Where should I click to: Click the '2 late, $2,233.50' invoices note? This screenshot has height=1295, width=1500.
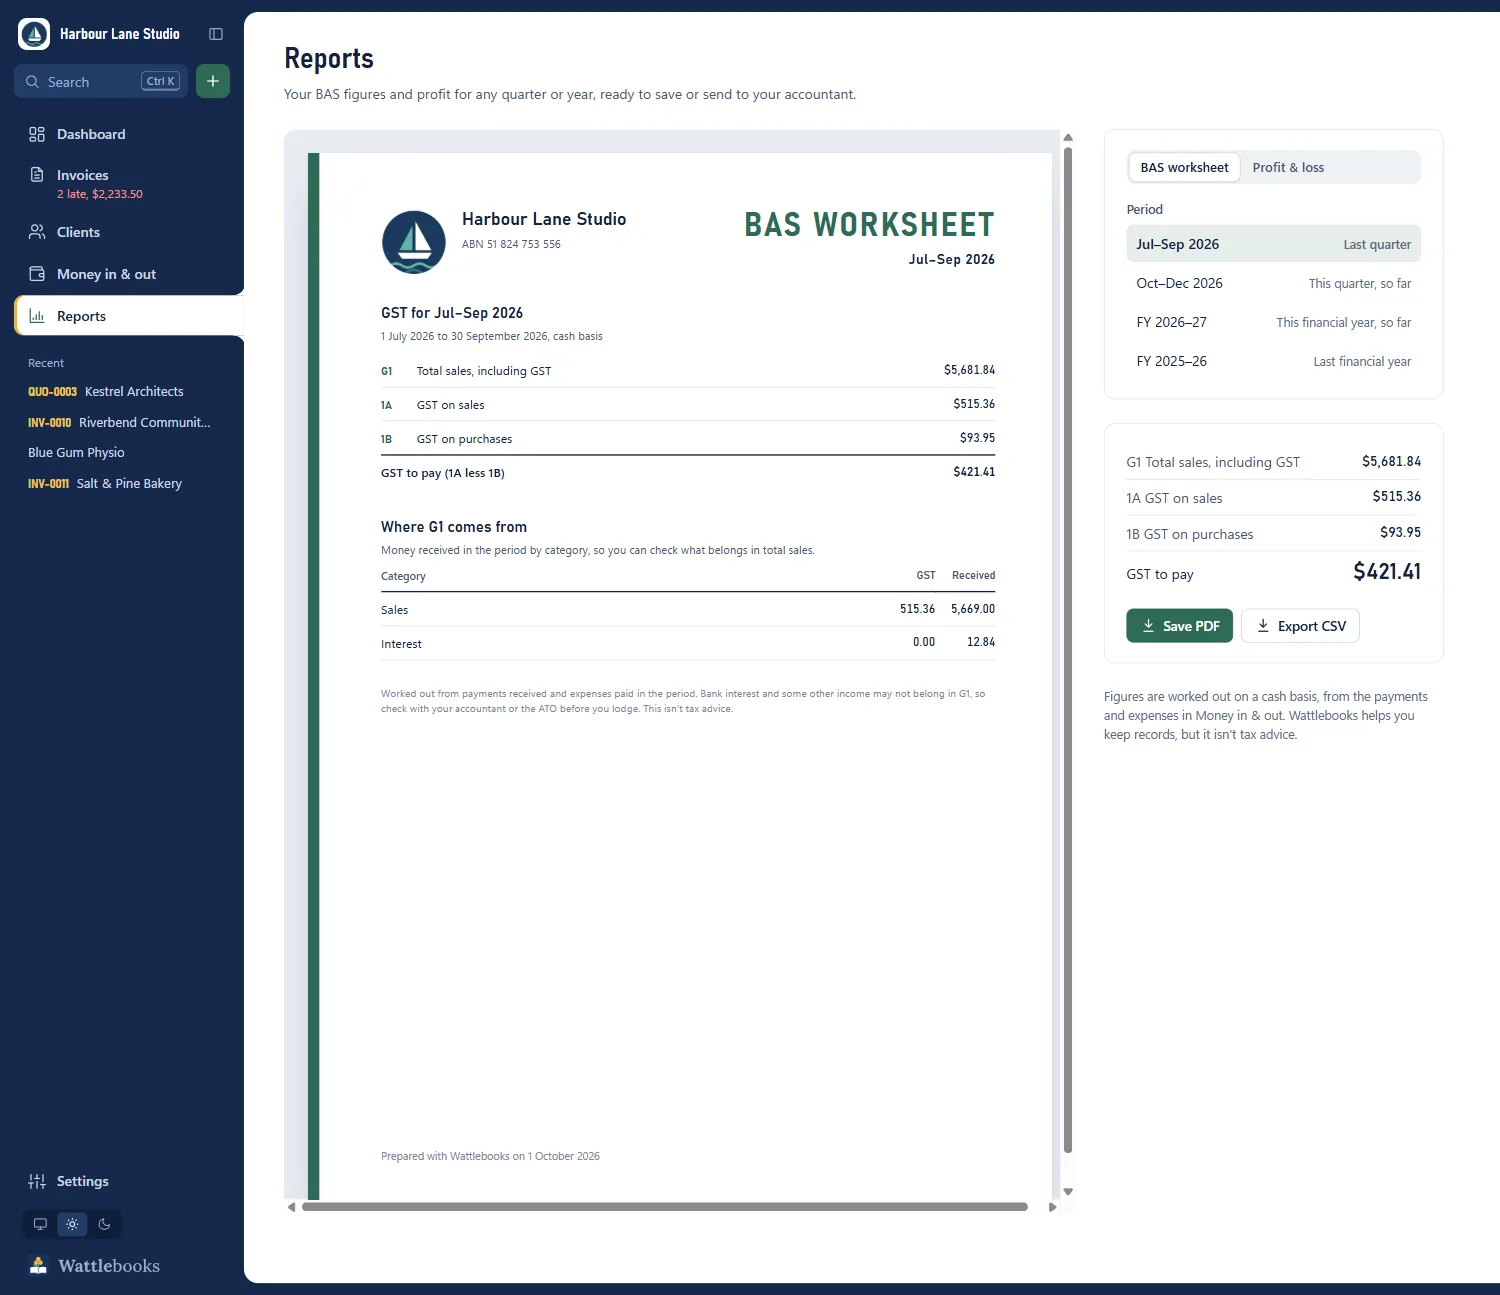[100, 194]
